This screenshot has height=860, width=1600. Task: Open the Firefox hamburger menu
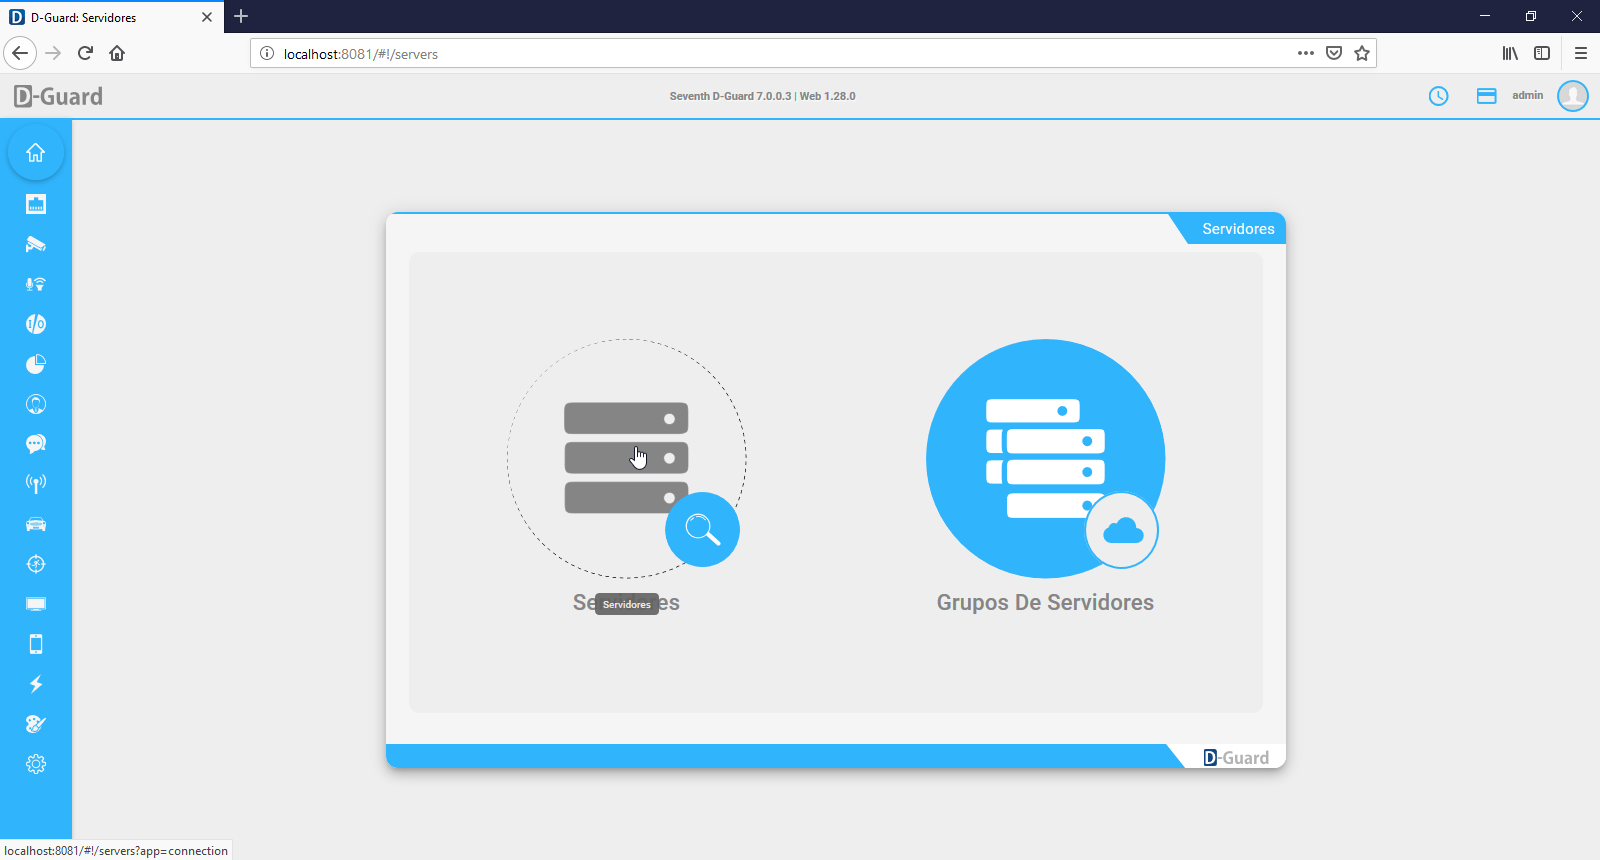pos(1581,53)
